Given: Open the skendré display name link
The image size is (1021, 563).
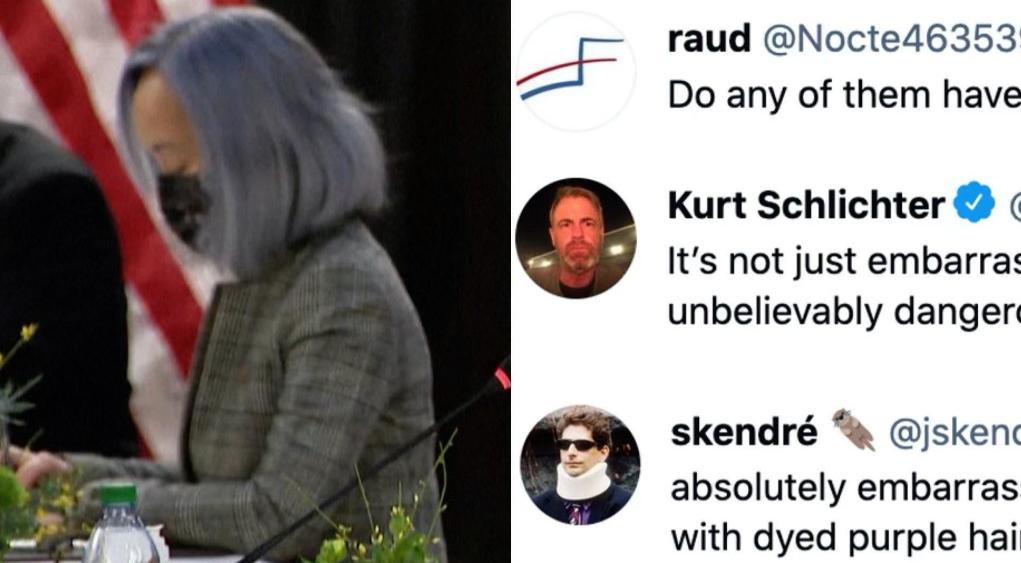Looking at the screenshot, I should point(744,433).
